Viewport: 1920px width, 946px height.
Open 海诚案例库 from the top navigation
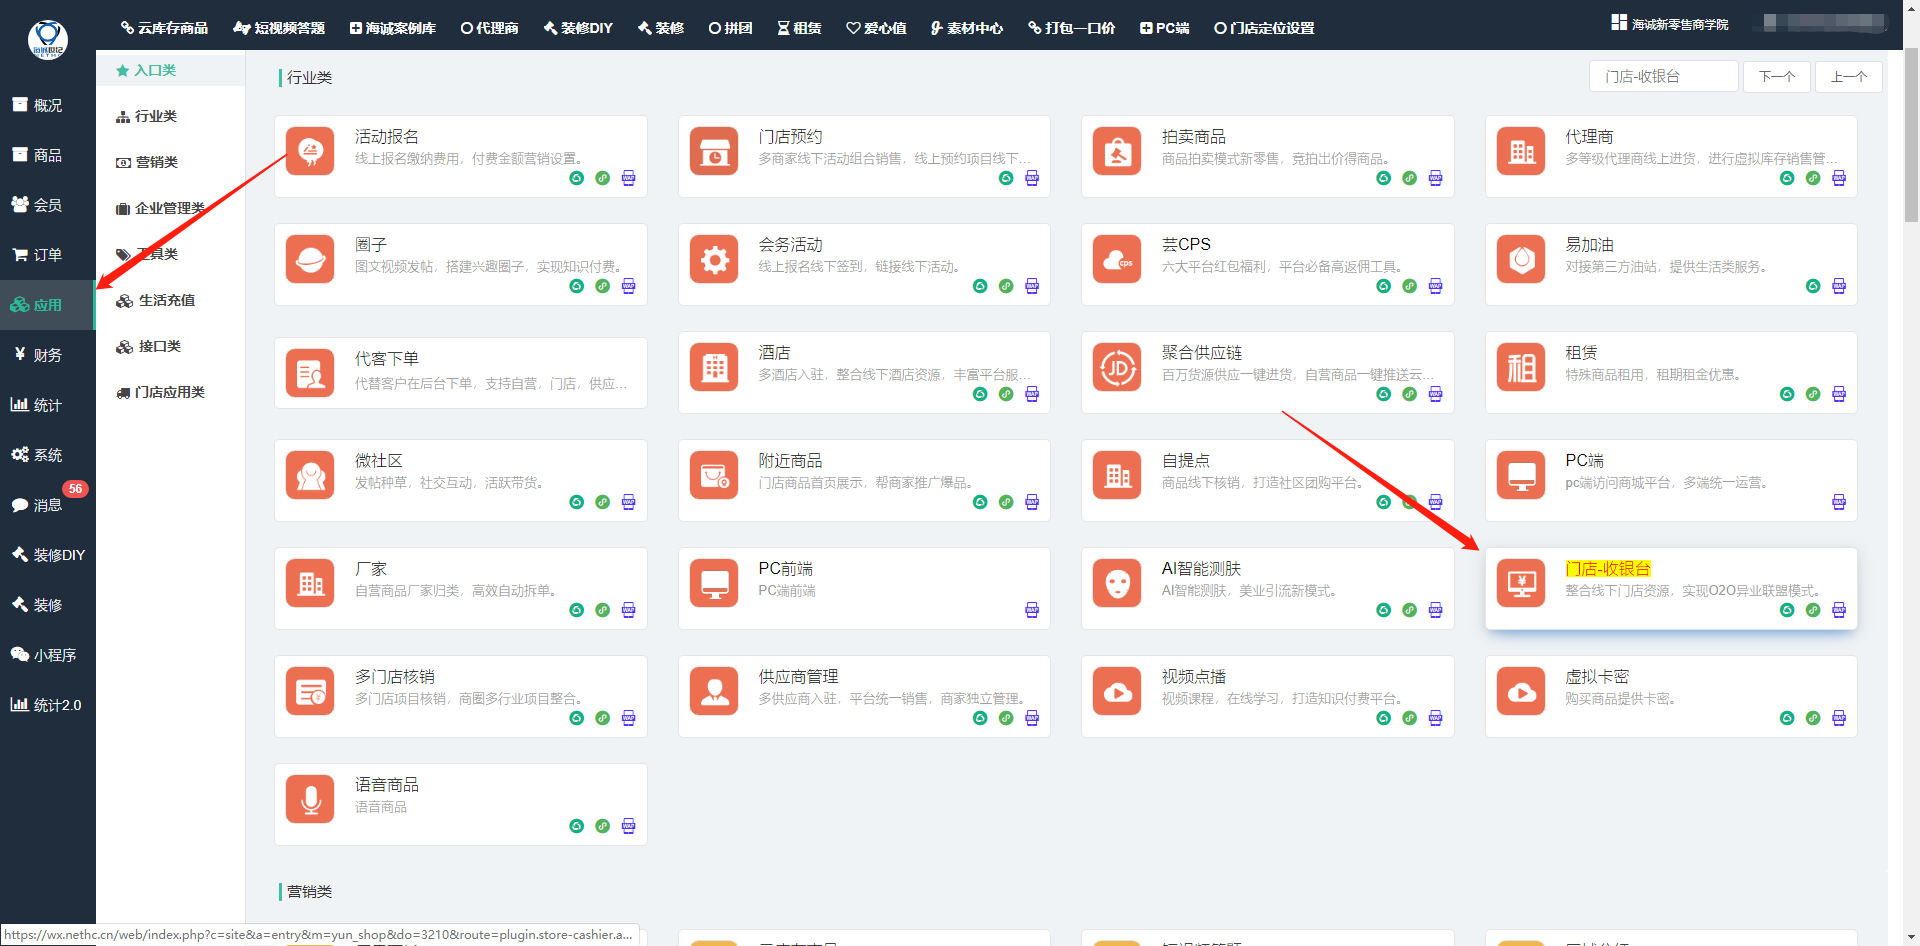pos(393,28)
